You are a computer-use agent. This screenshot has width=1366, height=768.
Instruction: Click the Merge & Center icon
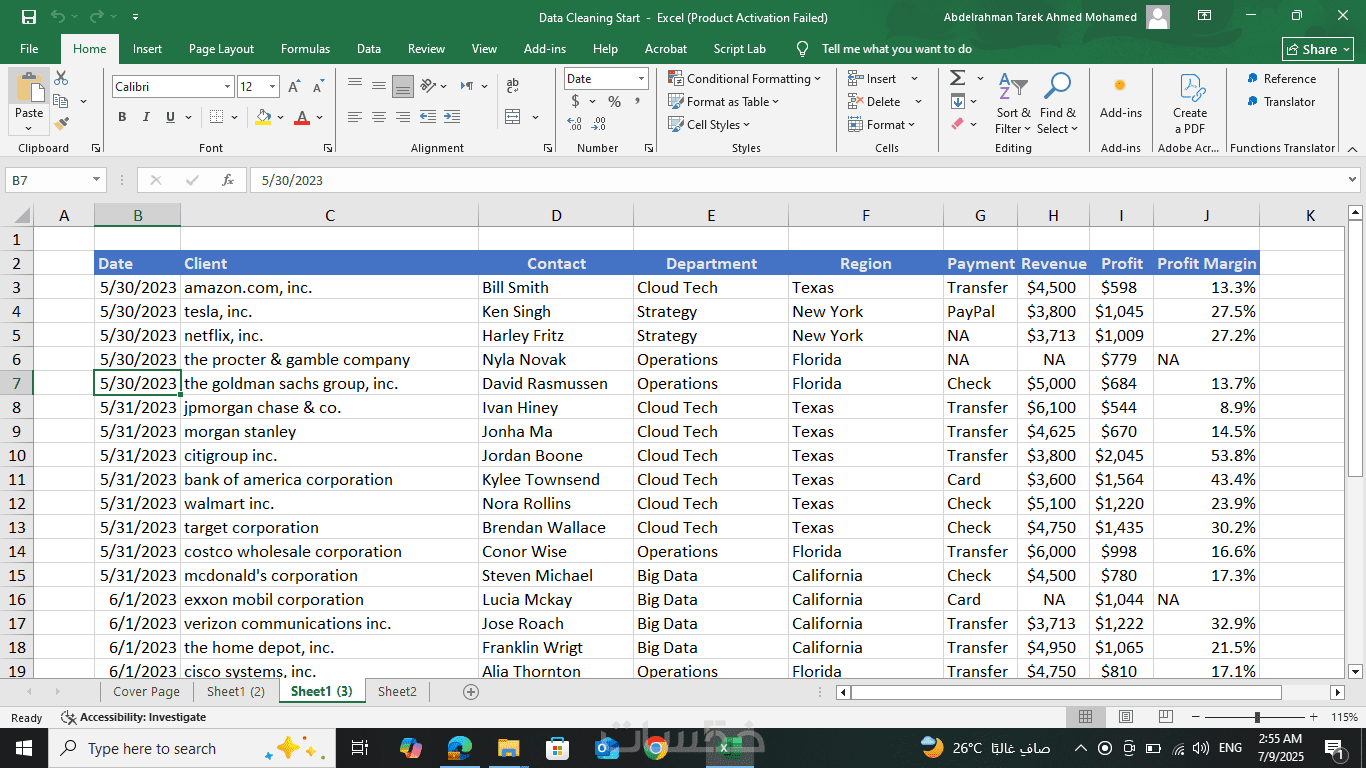(513, 117)
